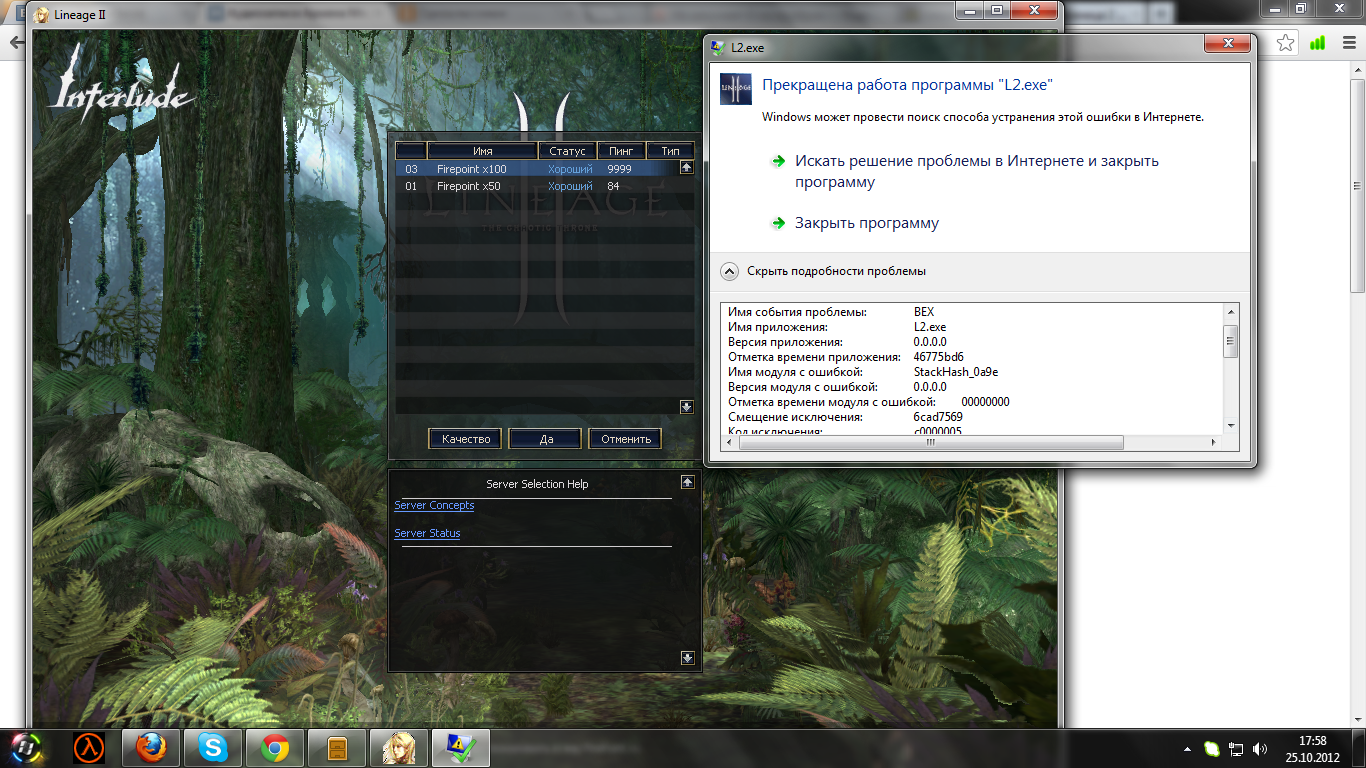Click the Lineage II window title icon
Viewport: 1366px width, 768px height.
pos(42,16)
